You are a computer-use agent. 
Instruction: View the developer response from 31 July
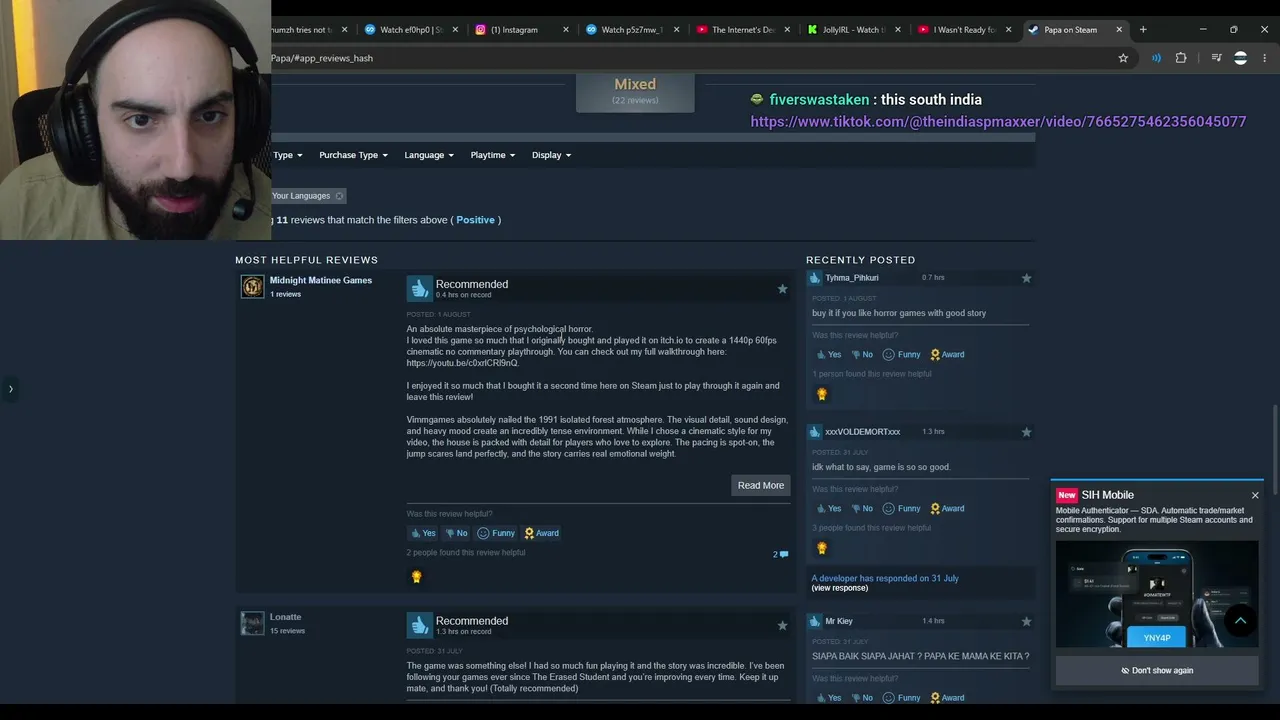point(839,588)
